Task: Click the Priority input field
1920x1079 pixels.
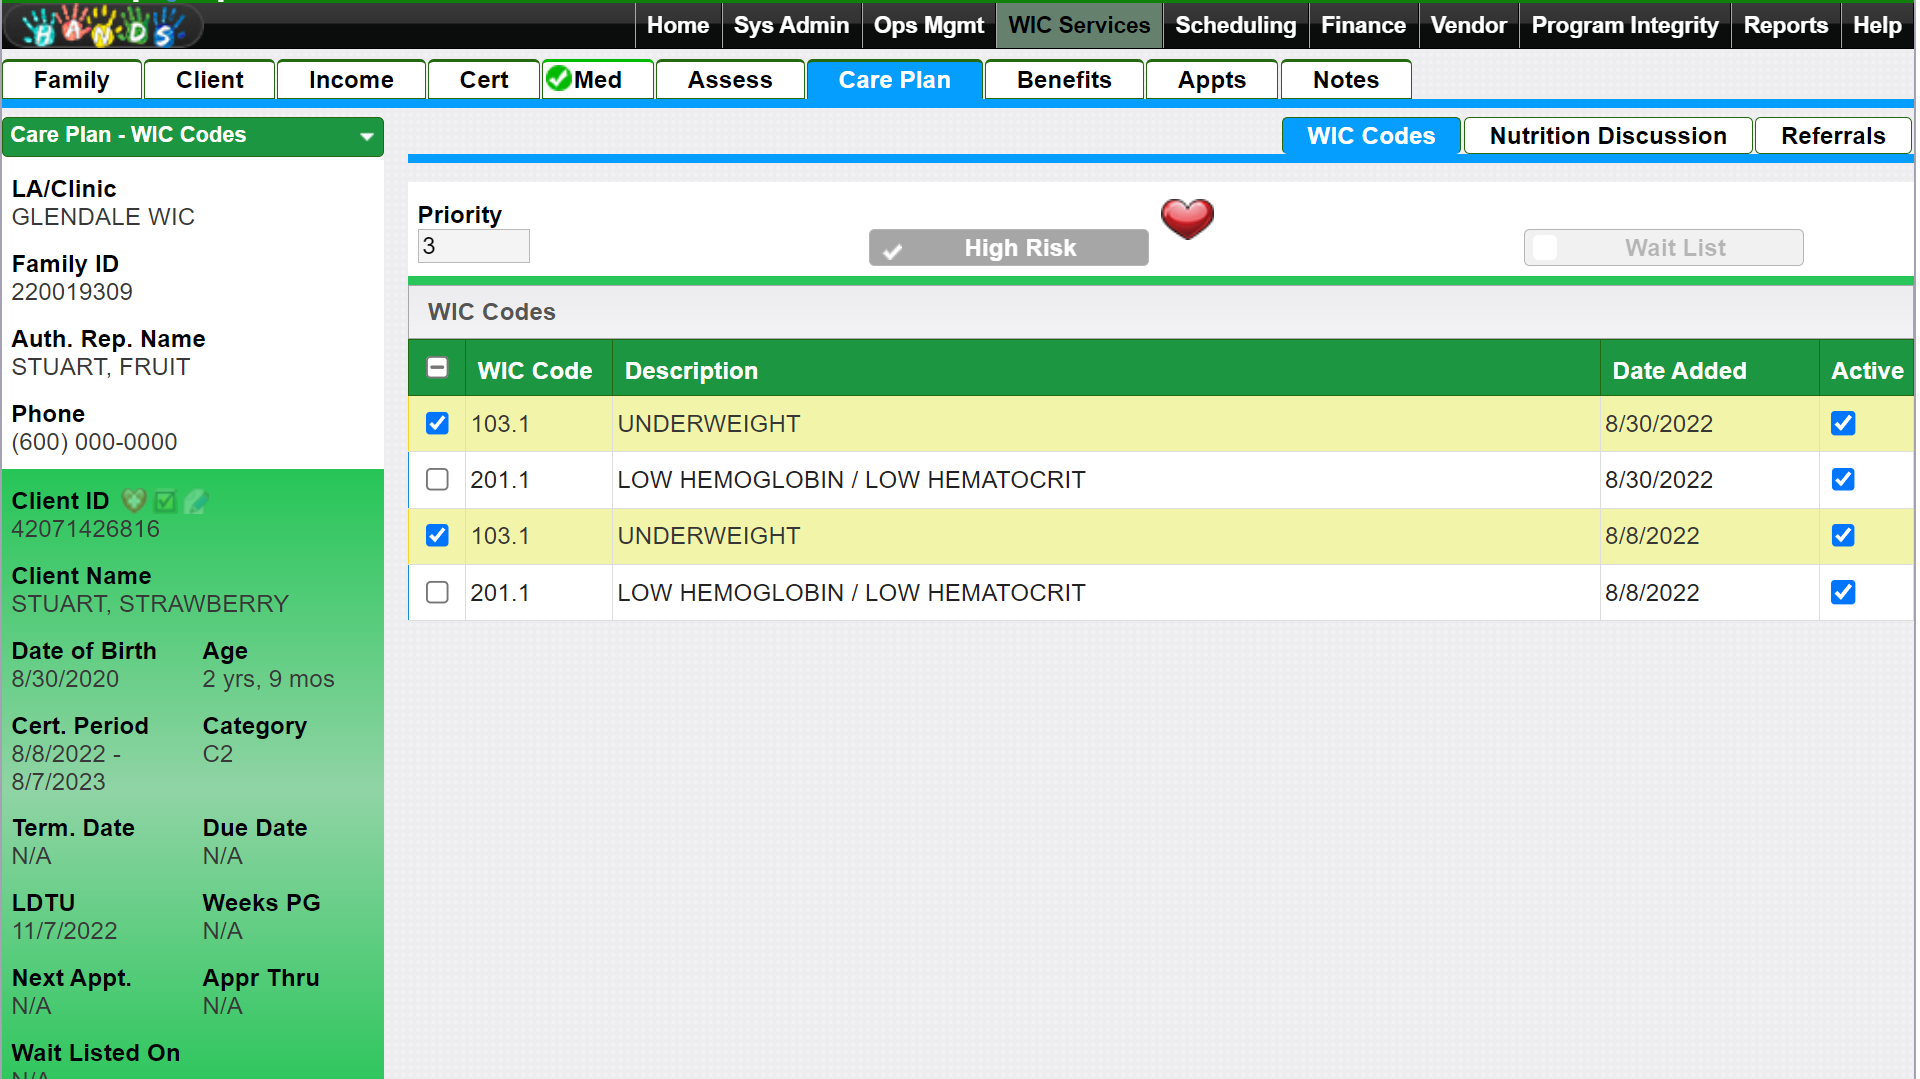Action: coord(473,247)
